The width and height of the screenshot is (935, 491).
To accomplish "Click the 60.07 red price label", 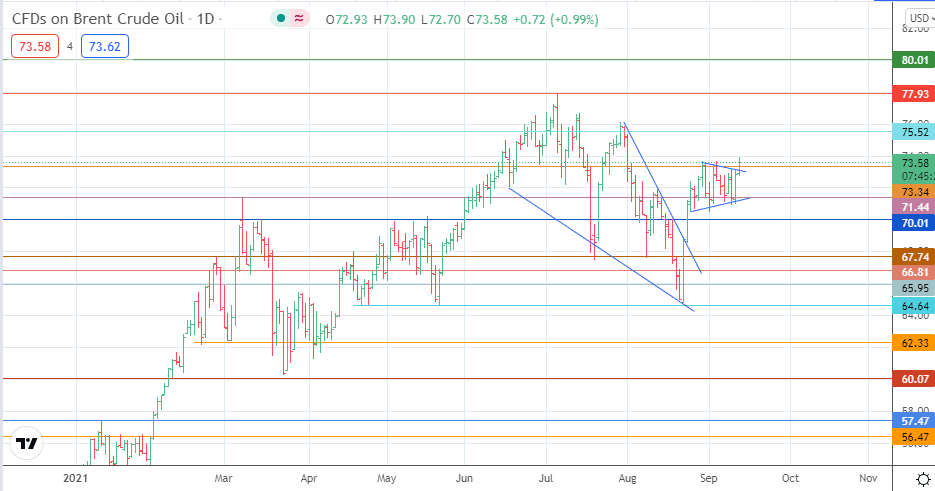I will 914,379.
